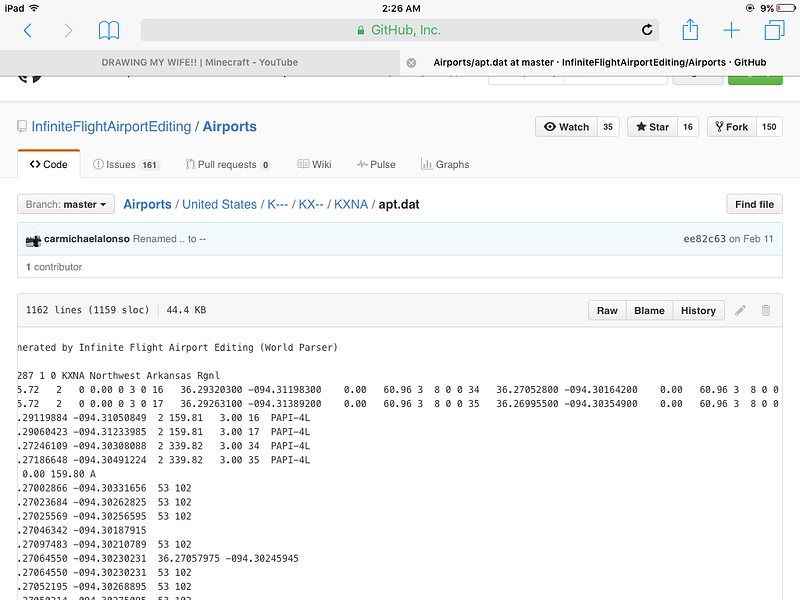This screenshot has height=600, width=800.
Task: Show all tabs overview icon
Action: tap(774, 30)
